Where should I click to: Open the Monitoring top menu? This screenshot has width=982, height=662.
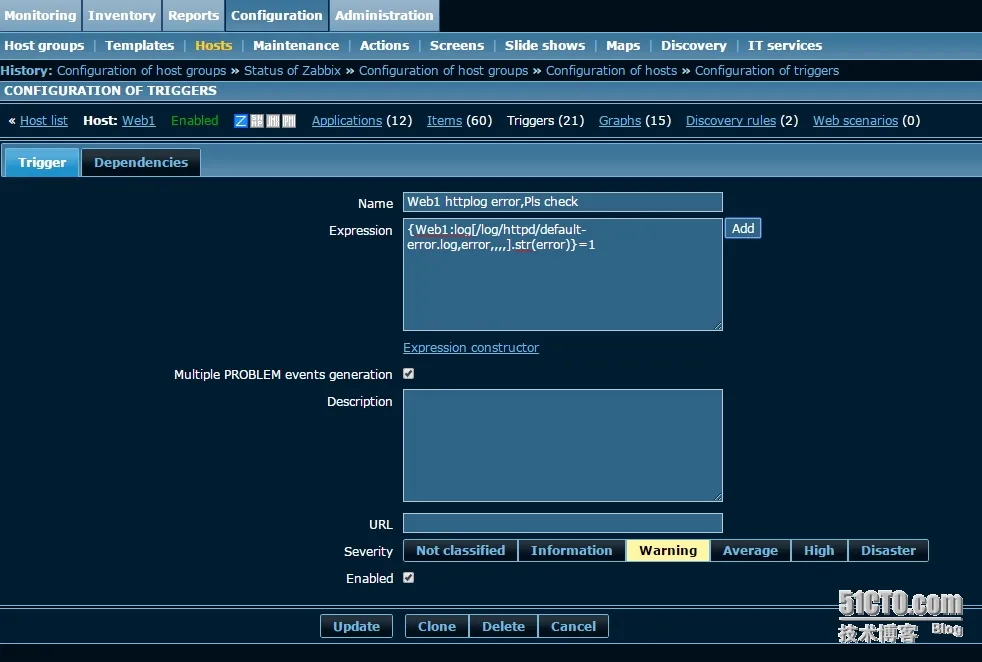click(x=41, y=16)
